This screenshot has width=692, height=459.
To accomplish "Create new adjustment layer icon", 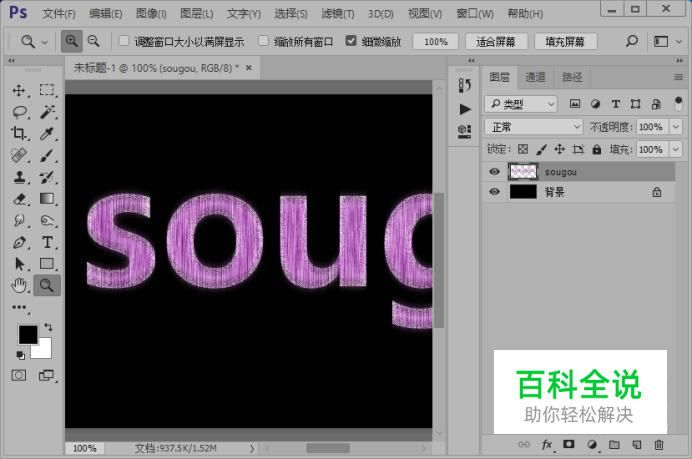I will 592,445.
